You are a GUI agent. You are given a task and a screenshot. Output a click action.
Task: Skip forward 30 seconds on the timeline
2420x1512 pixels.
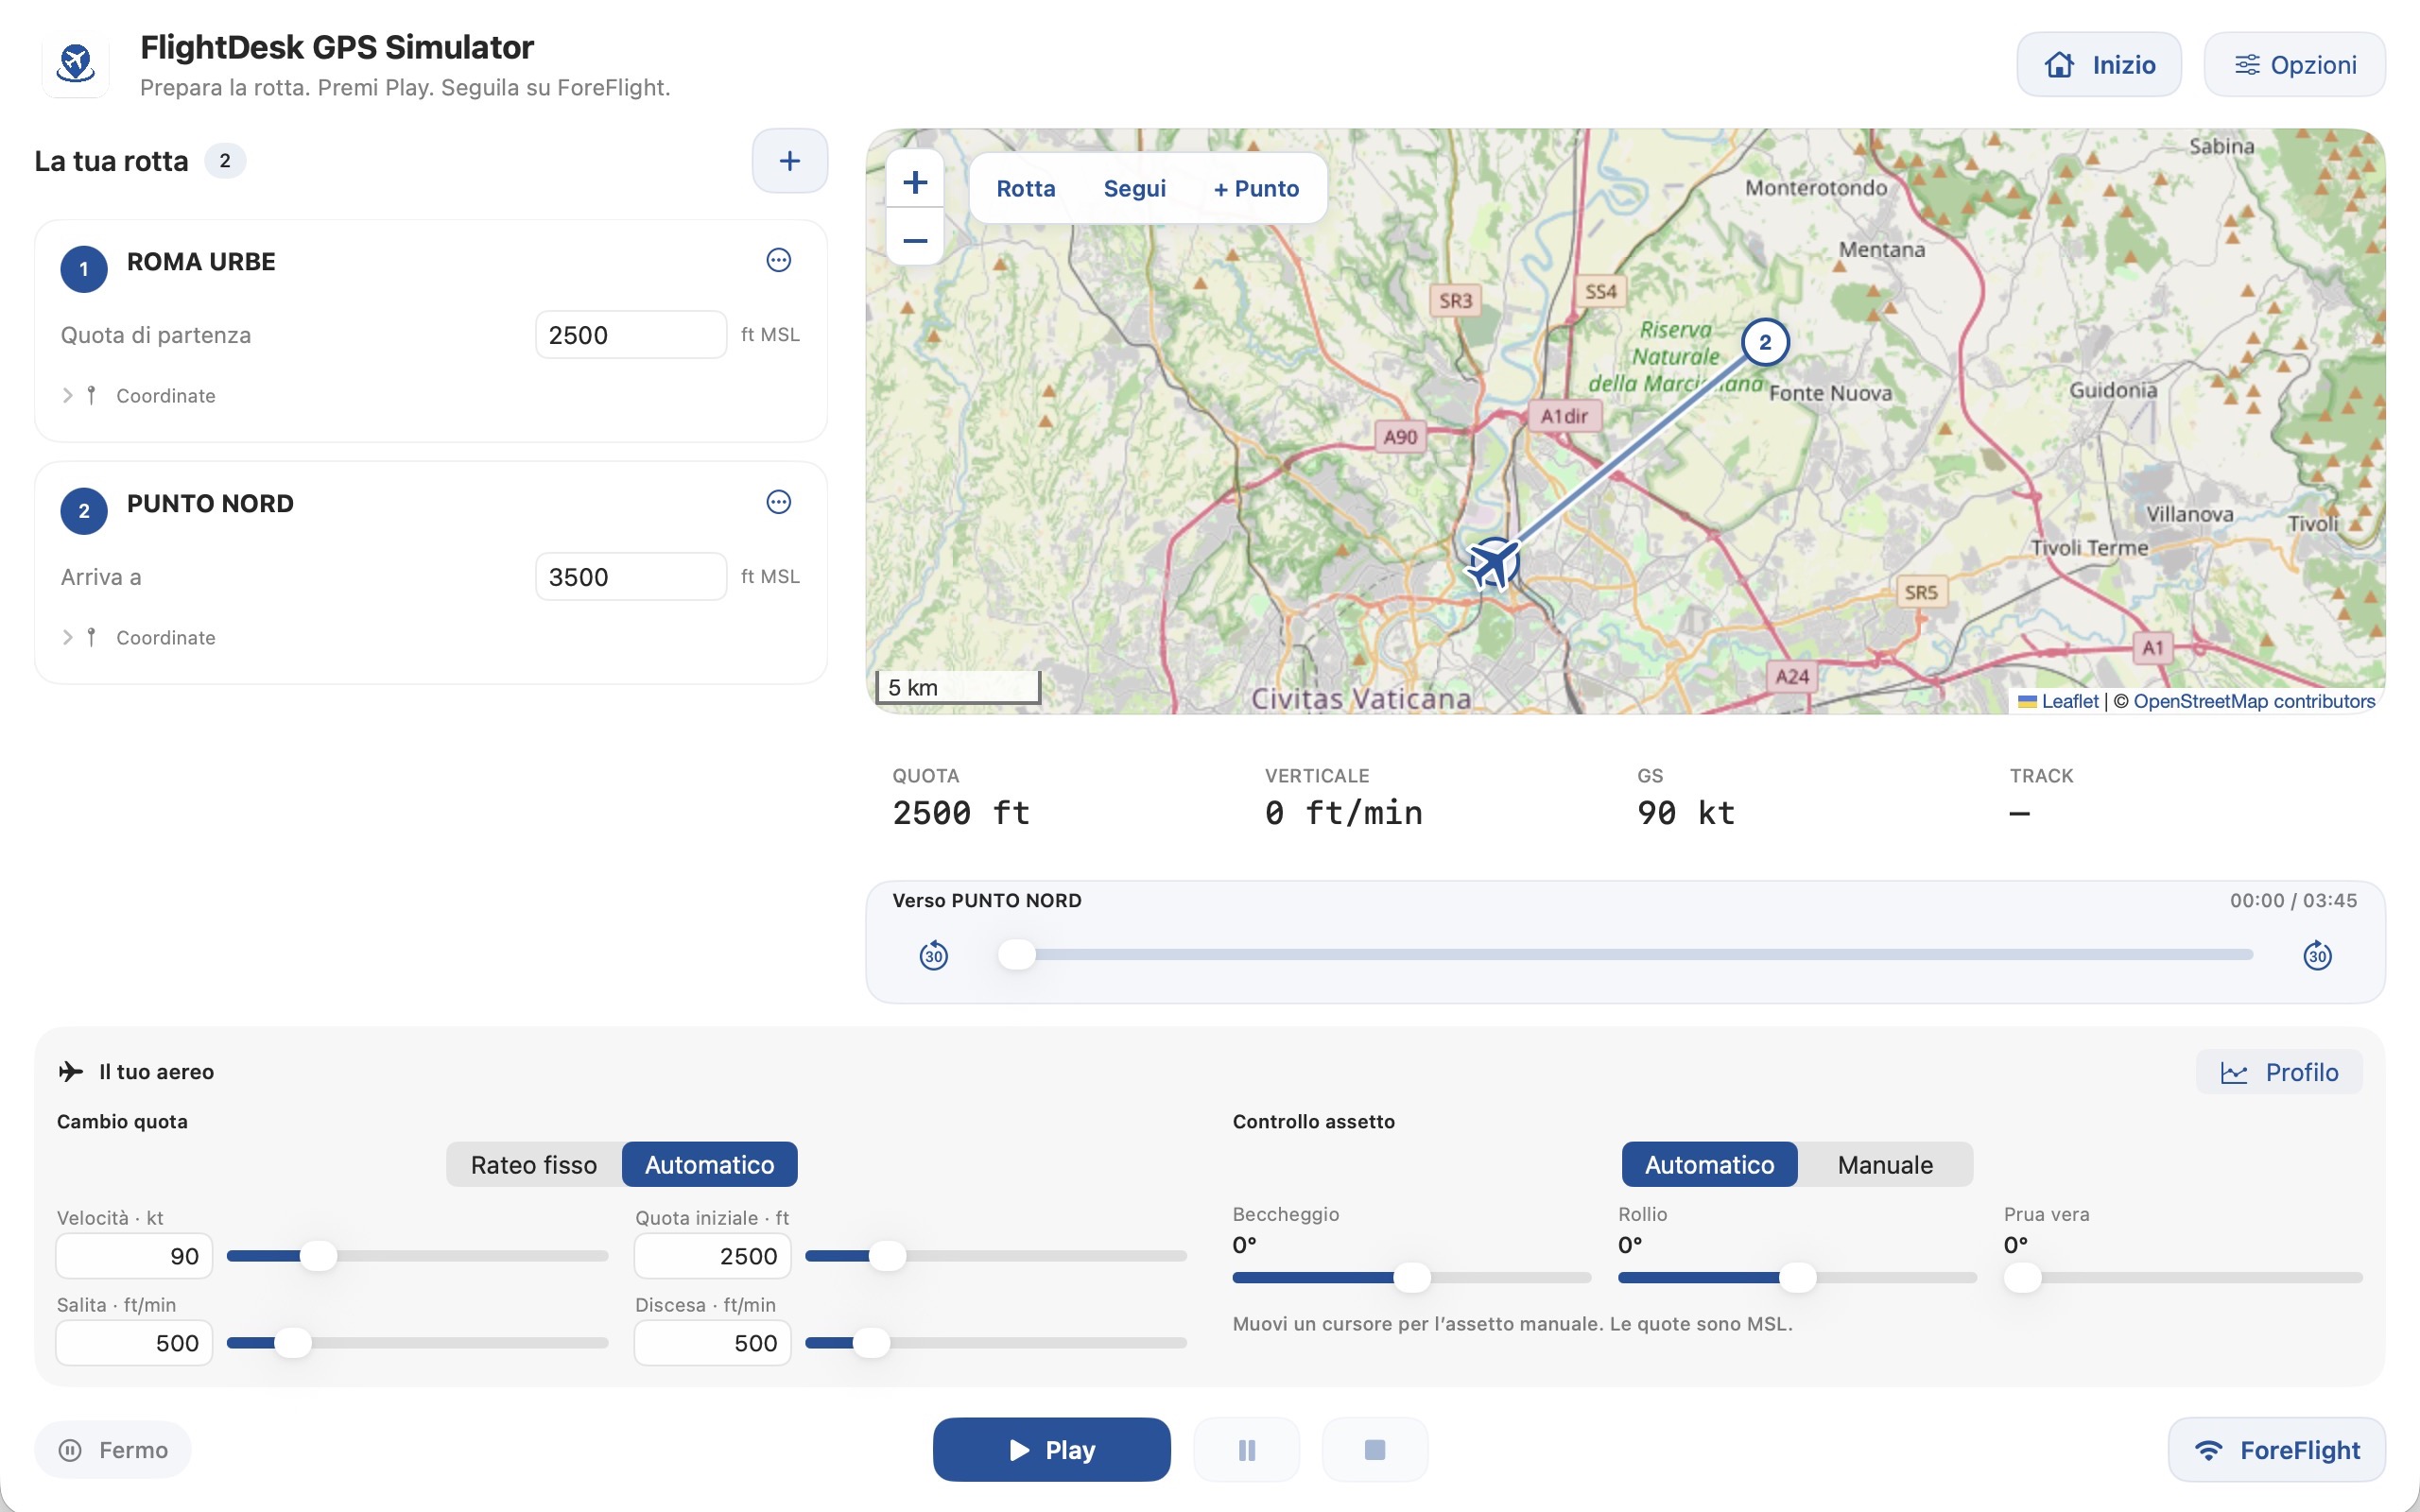click(x=2317, y=955)
